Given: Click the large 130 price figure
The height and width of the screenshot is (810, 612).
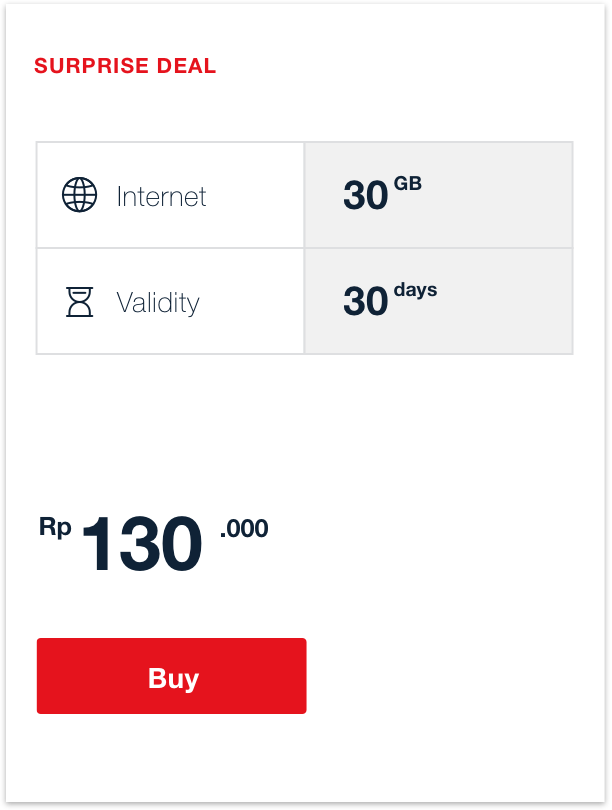Looking at the screenshot, I should coord(141,545).
